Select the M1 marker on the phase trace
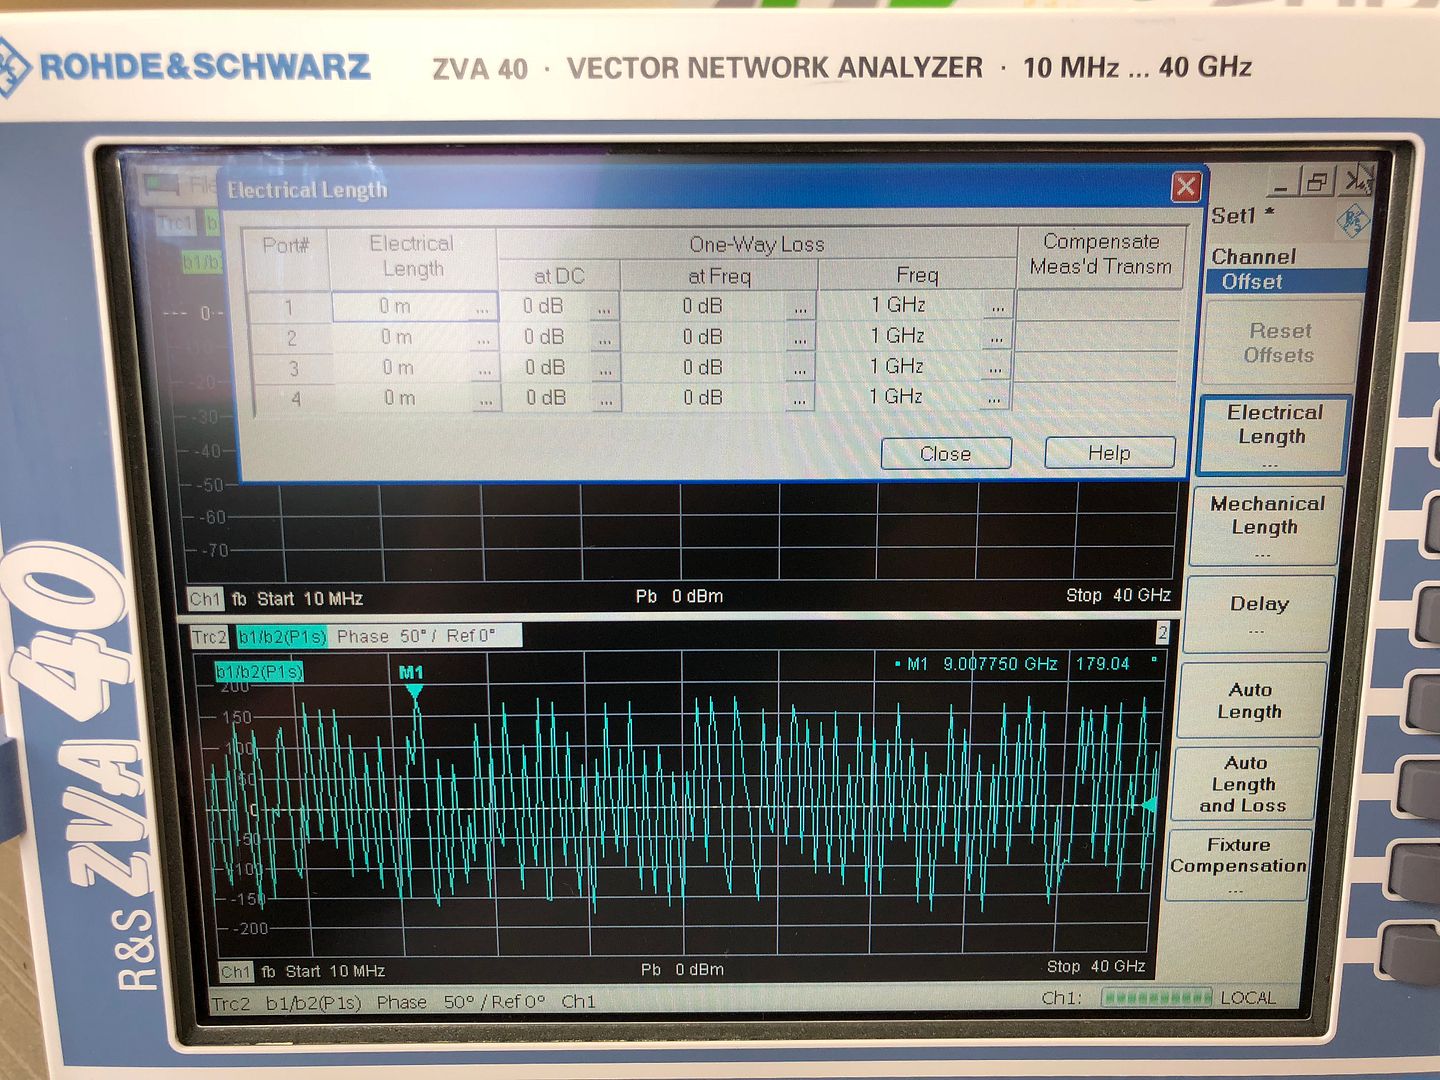The image size is (1440, 1080). [412, 680]
